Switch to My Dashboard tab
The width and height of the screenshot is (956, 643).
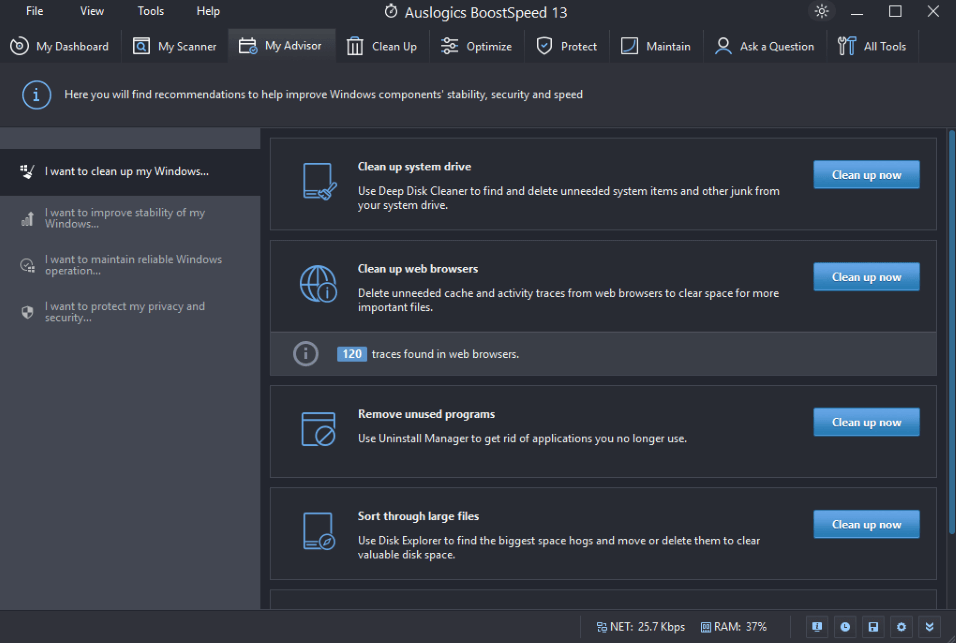60,46
